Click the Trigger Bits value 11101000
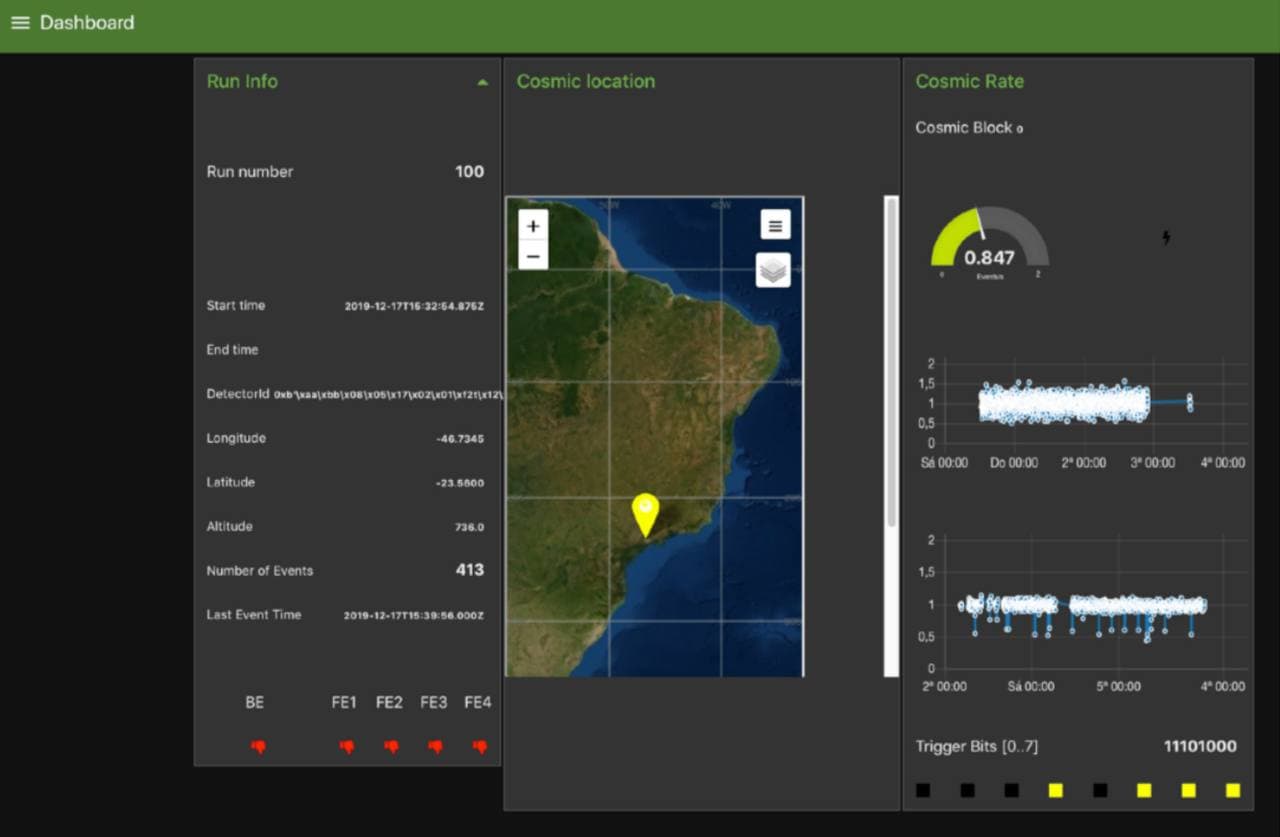Viewport: 1280px width, 837px height. coord(1200,746)
